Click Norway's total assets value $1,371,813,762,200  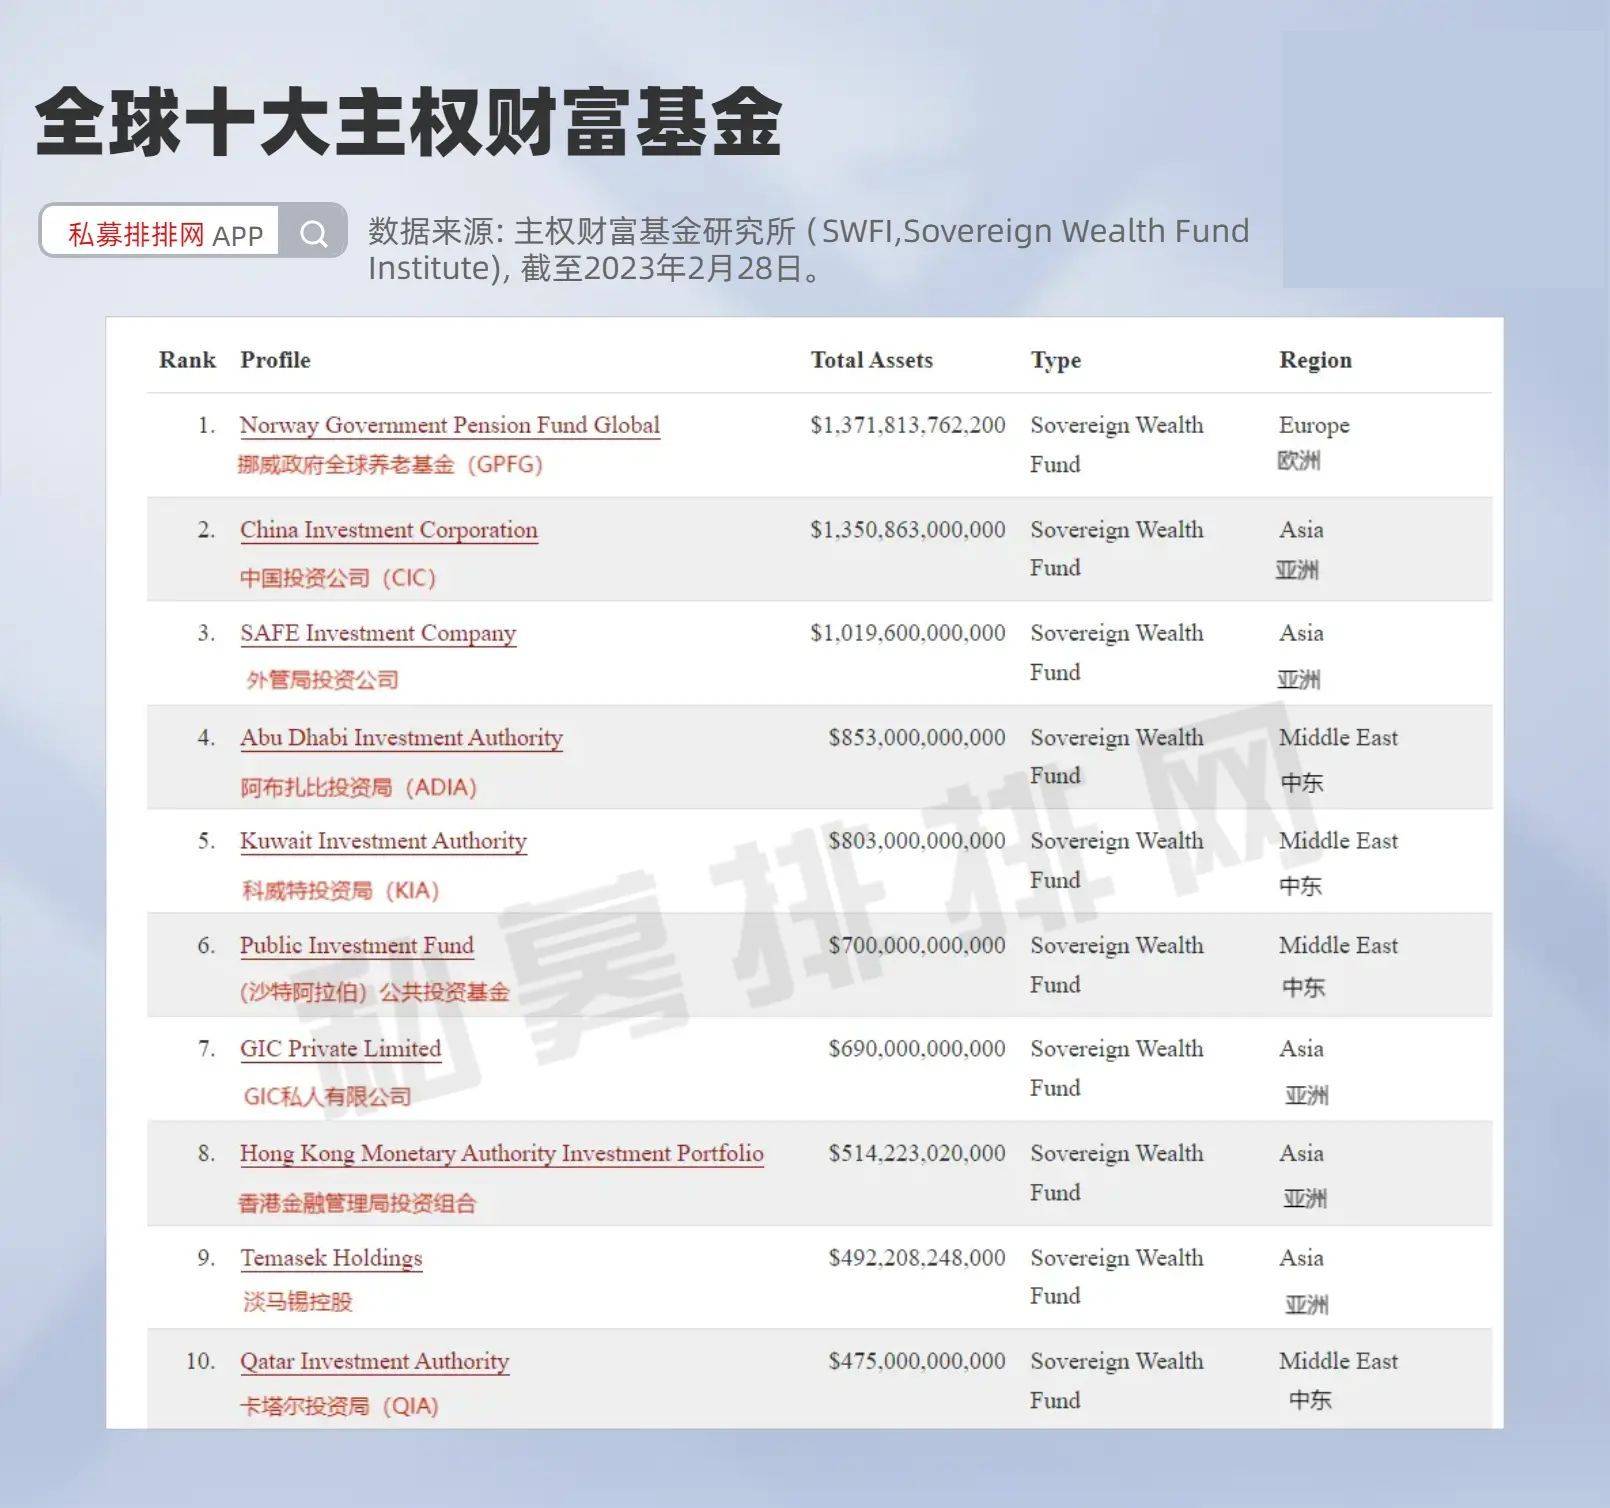[907, 425]
